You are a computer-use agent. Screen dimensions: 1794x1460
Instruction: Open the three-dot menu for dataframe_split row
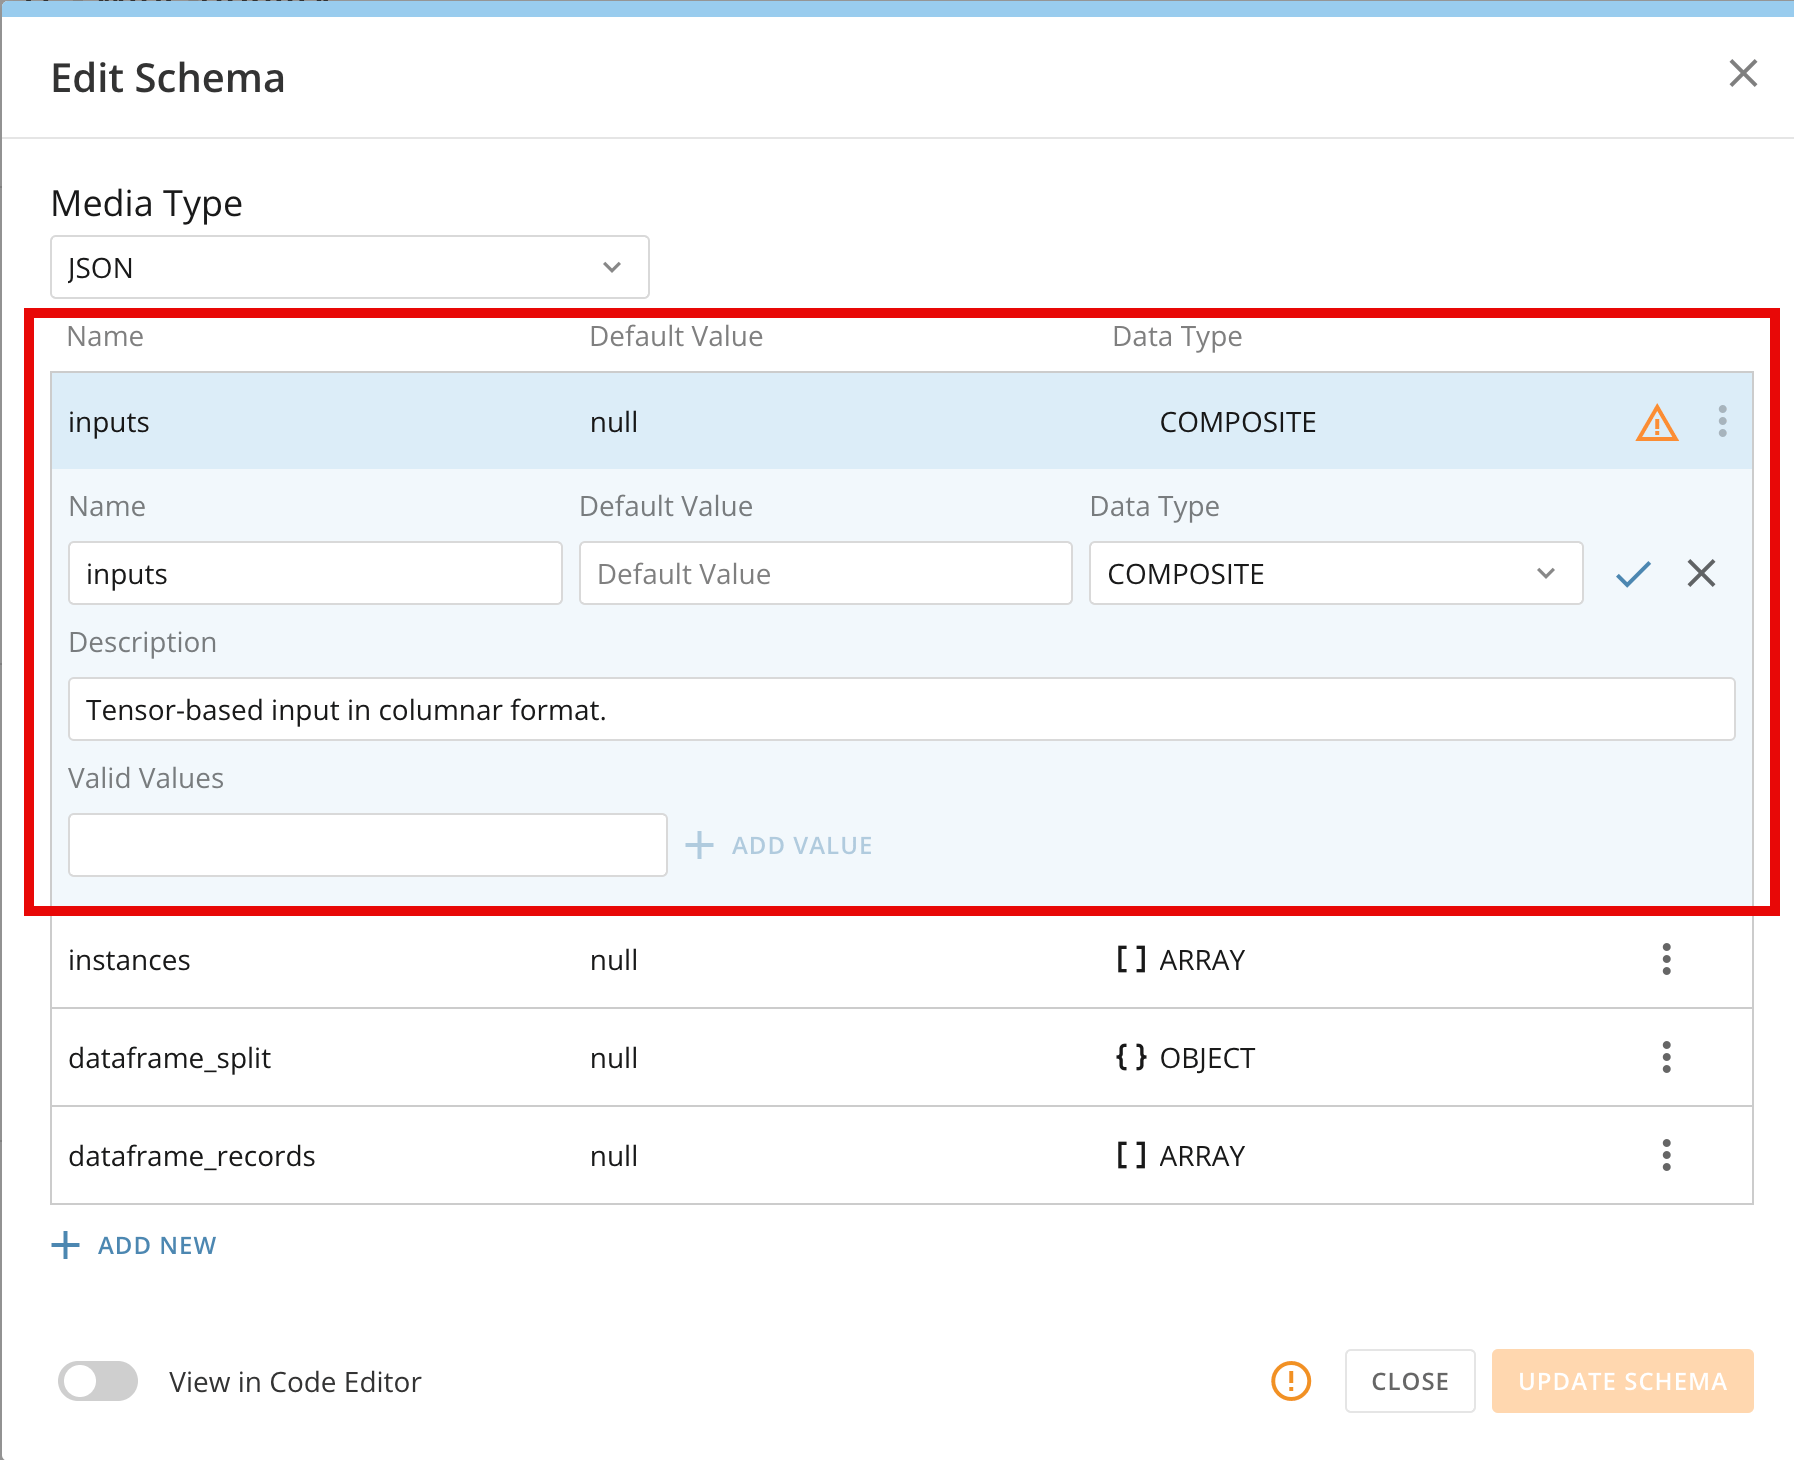tap(1666, 1057)
